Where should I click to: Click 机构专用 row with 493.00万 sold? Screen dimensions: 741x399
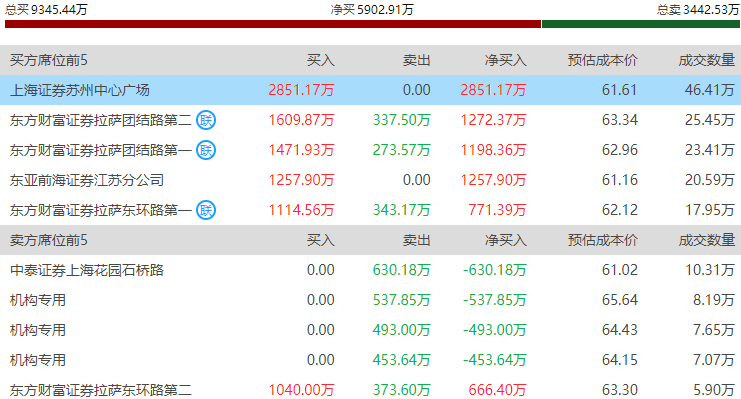[x=370, y=330]
